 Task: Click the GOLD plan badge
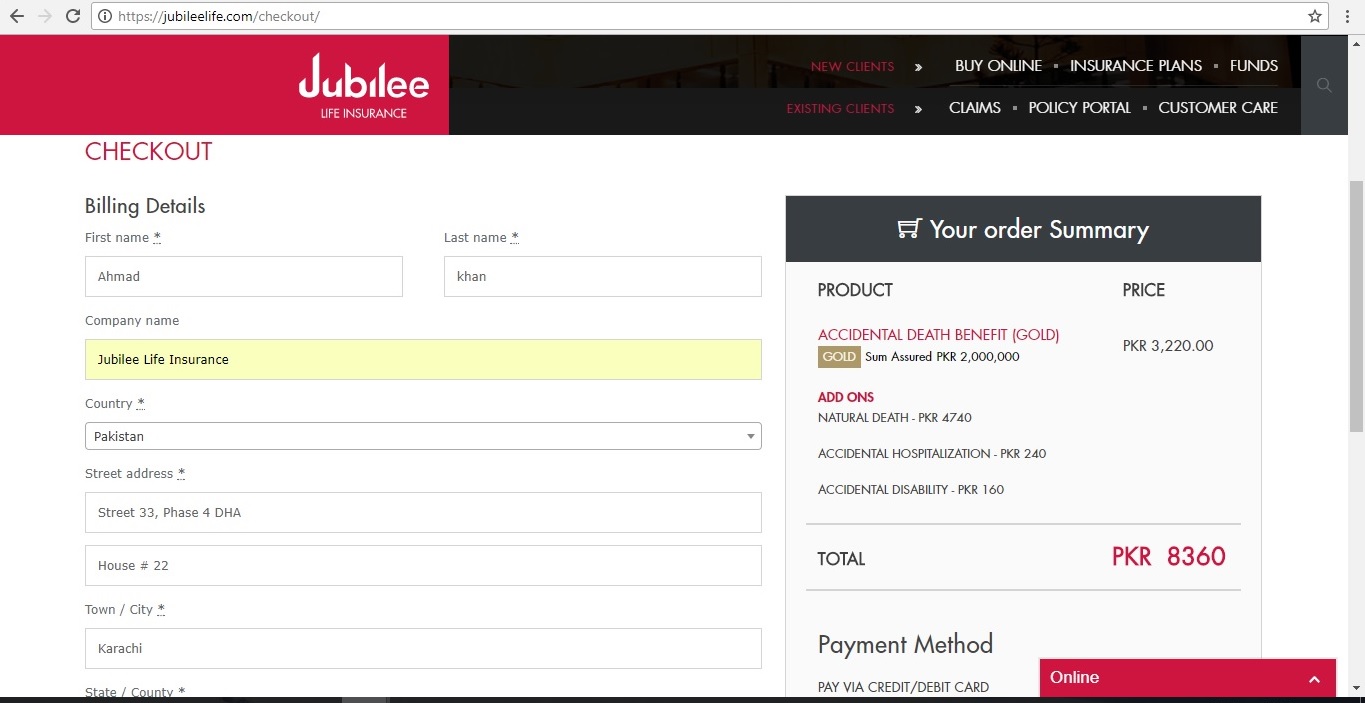839,357
